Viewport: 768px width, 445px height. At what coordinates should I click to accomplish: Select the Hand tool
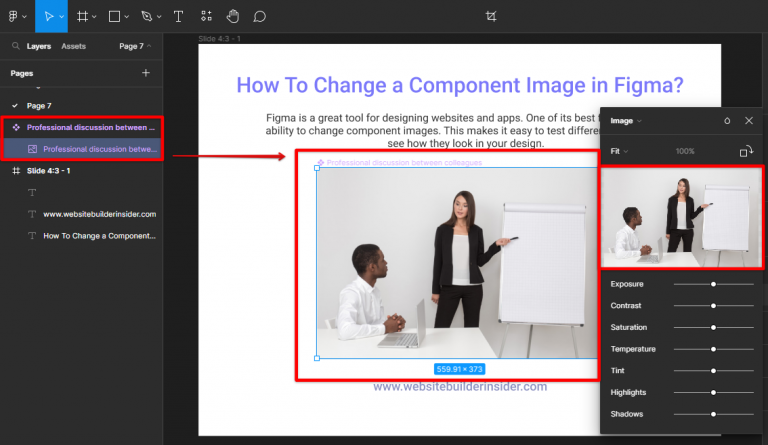(x=233, y=16)
